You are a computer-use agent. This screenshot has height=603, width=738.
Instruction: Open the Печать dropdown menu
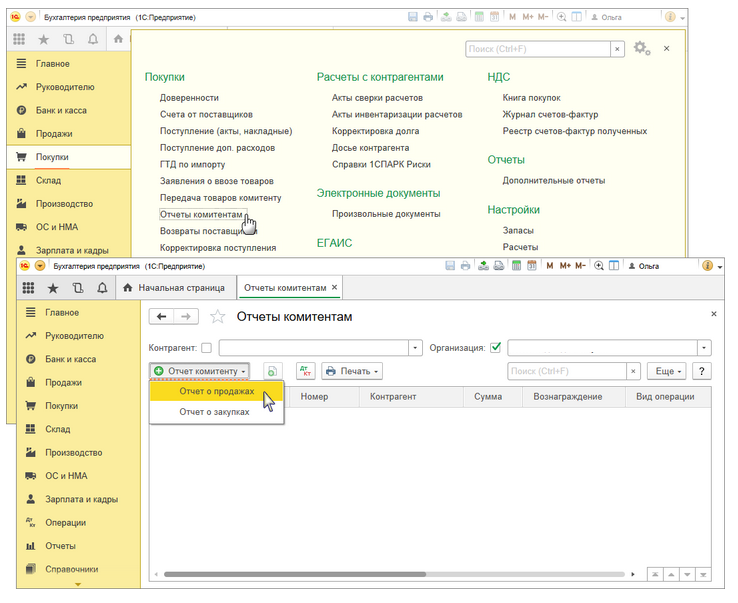pos(352,371)
